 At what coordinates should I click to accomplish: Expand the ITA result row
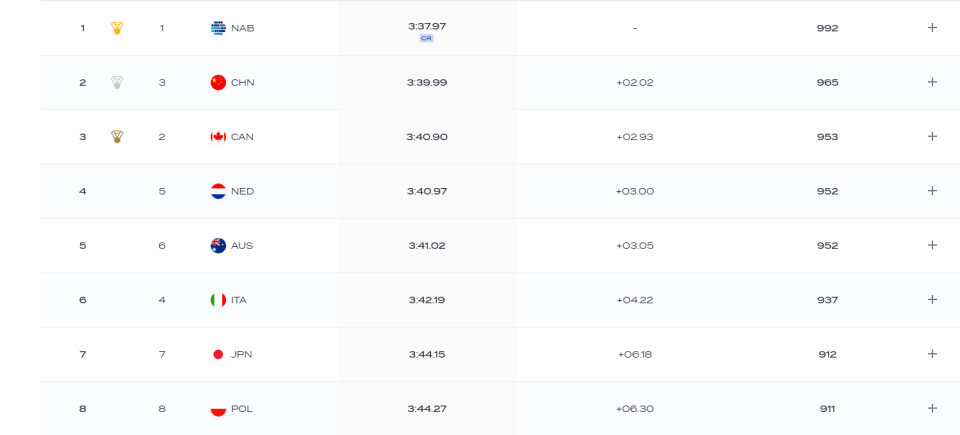(x=932, y=300)
